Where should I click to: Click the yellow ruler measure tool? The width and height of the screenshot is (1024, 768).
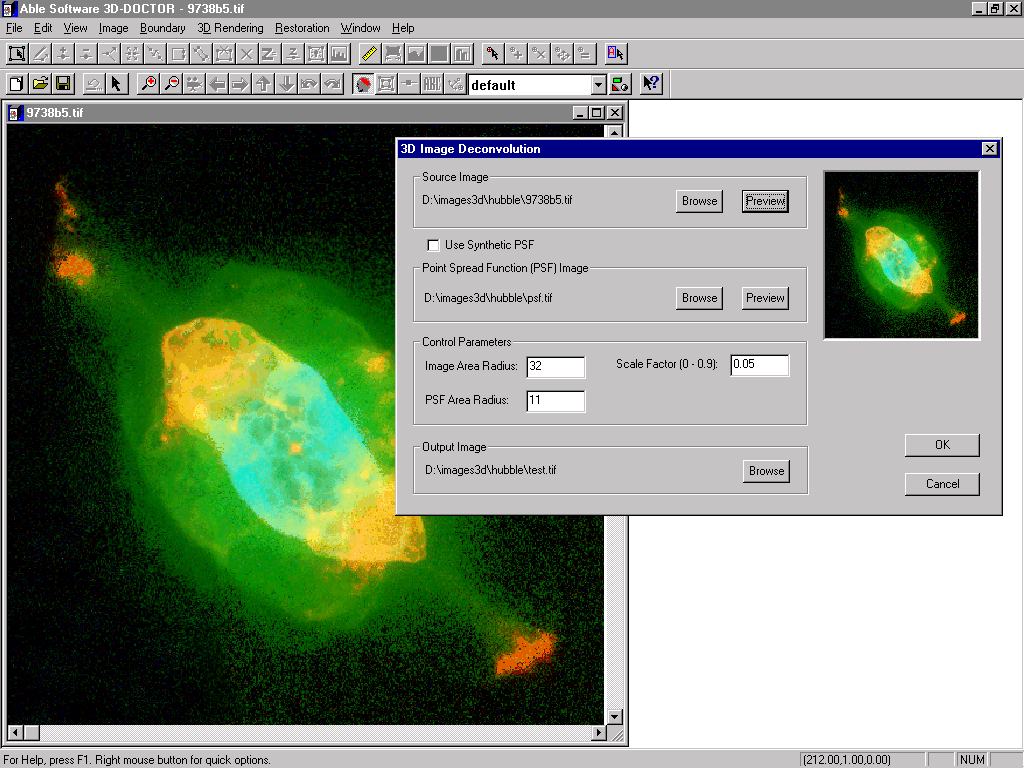369,54
